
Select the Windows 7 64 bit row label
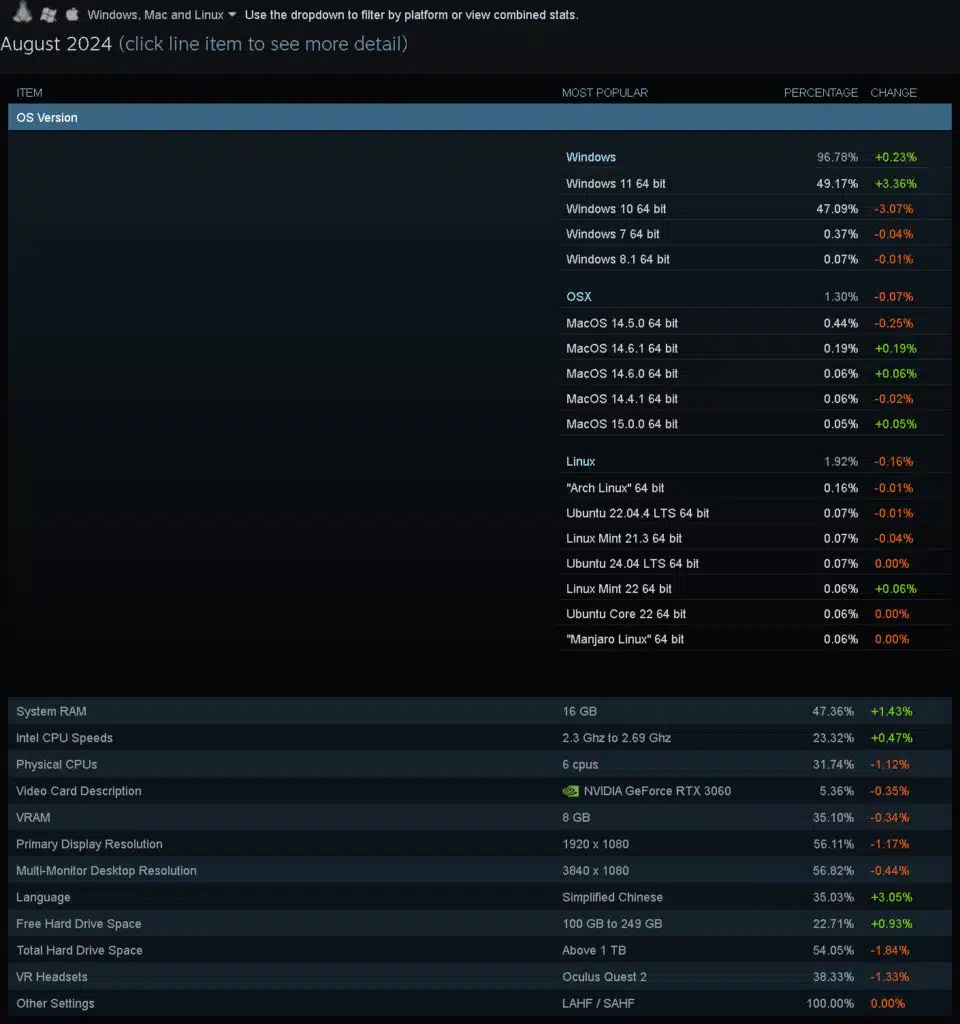(x=613, y=234)
